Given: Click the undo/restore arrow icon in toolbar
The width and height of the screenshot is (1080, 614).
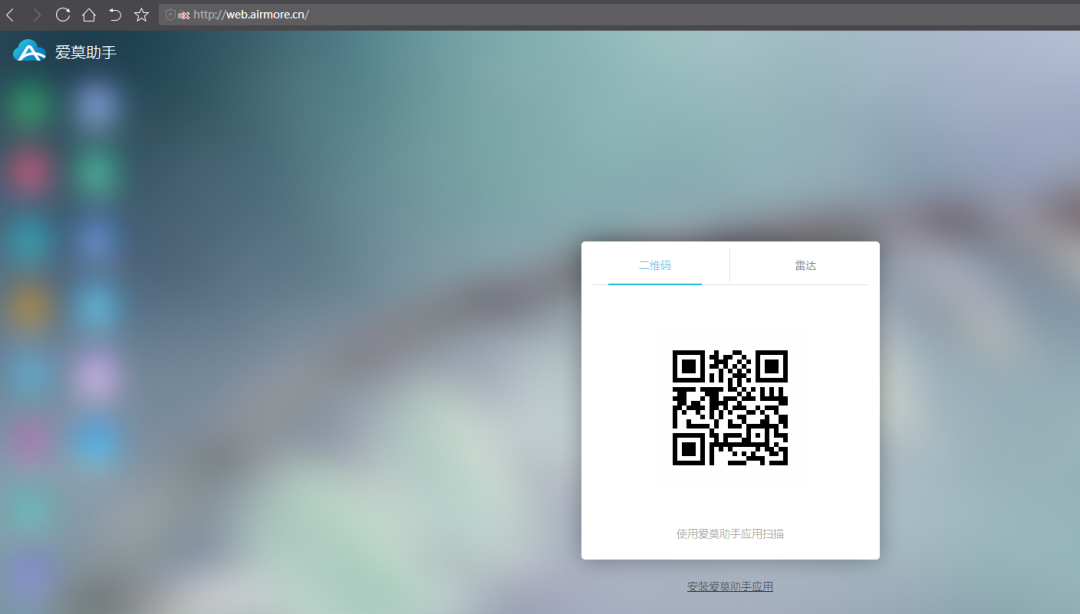Looking at the screenshot, I should (x=115, y=14).
